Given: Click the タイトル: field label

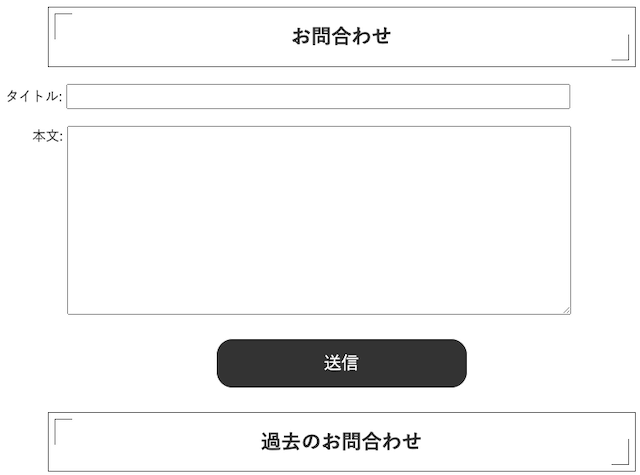Looking at the screenshot, I should (x=34, y=96).
